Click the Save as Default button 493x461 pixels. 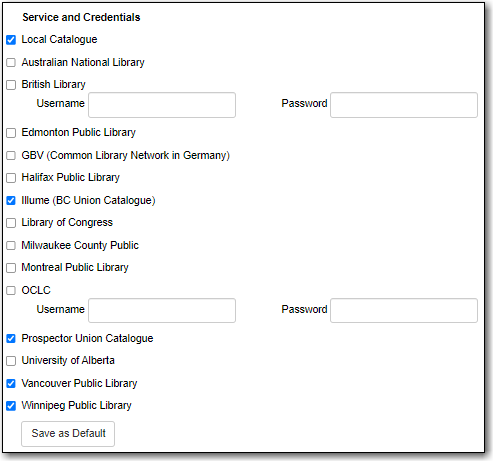[68, 434]
